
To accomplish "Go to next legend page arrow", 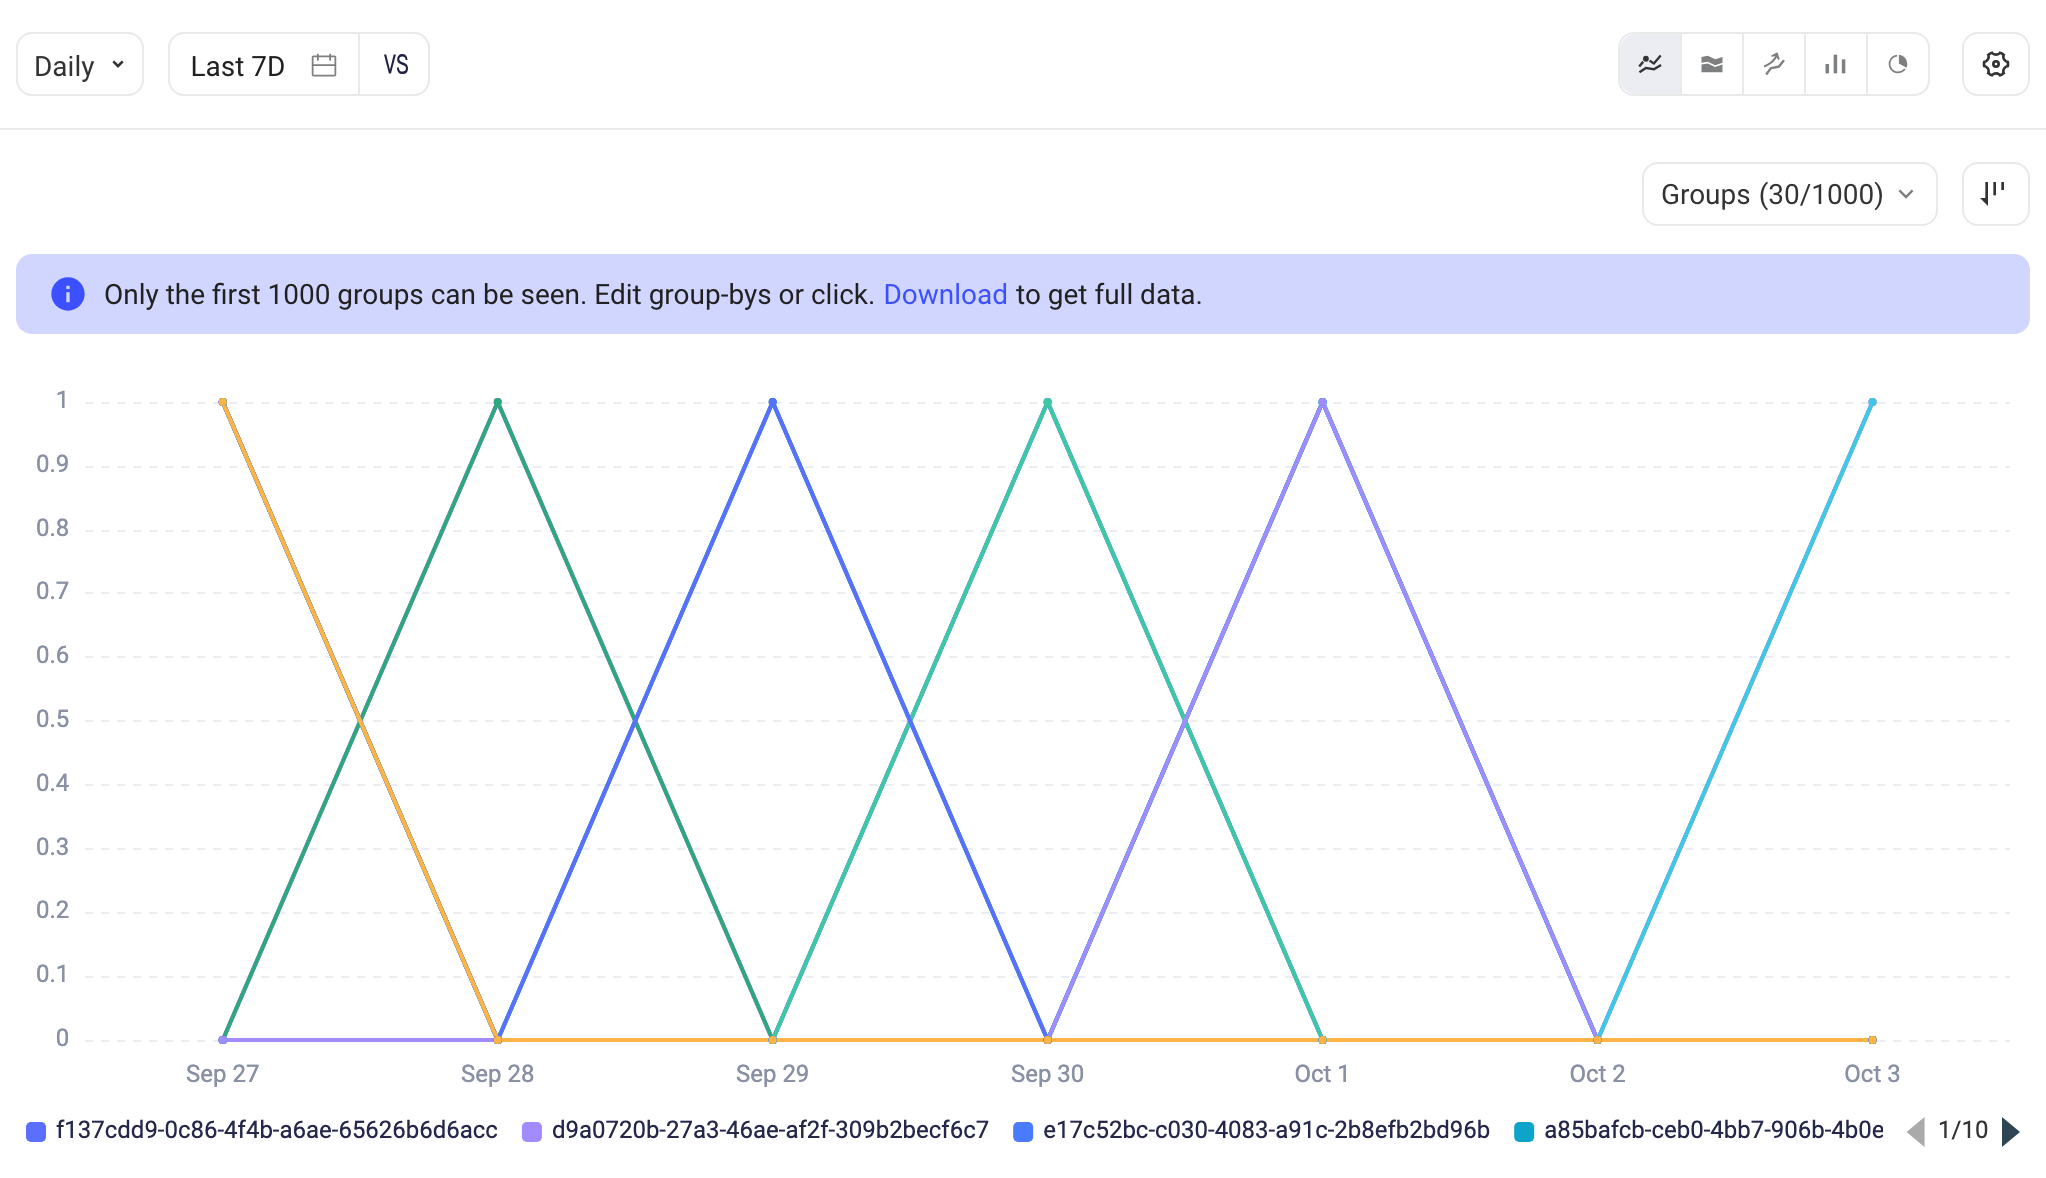I will [2011, 1131].
